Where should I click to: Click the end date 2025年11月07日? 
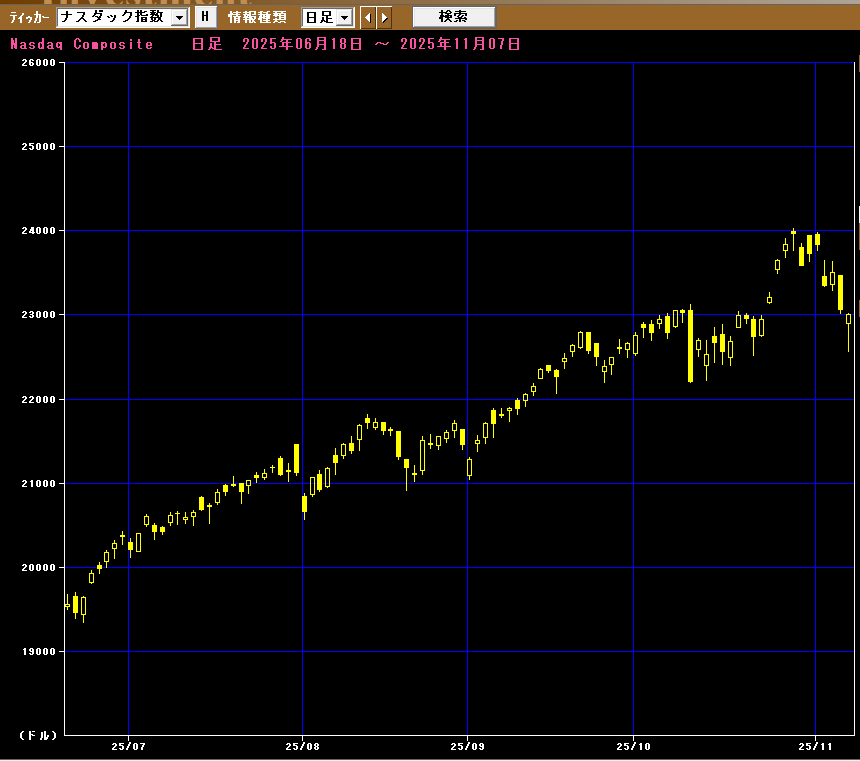coord(460,44)
